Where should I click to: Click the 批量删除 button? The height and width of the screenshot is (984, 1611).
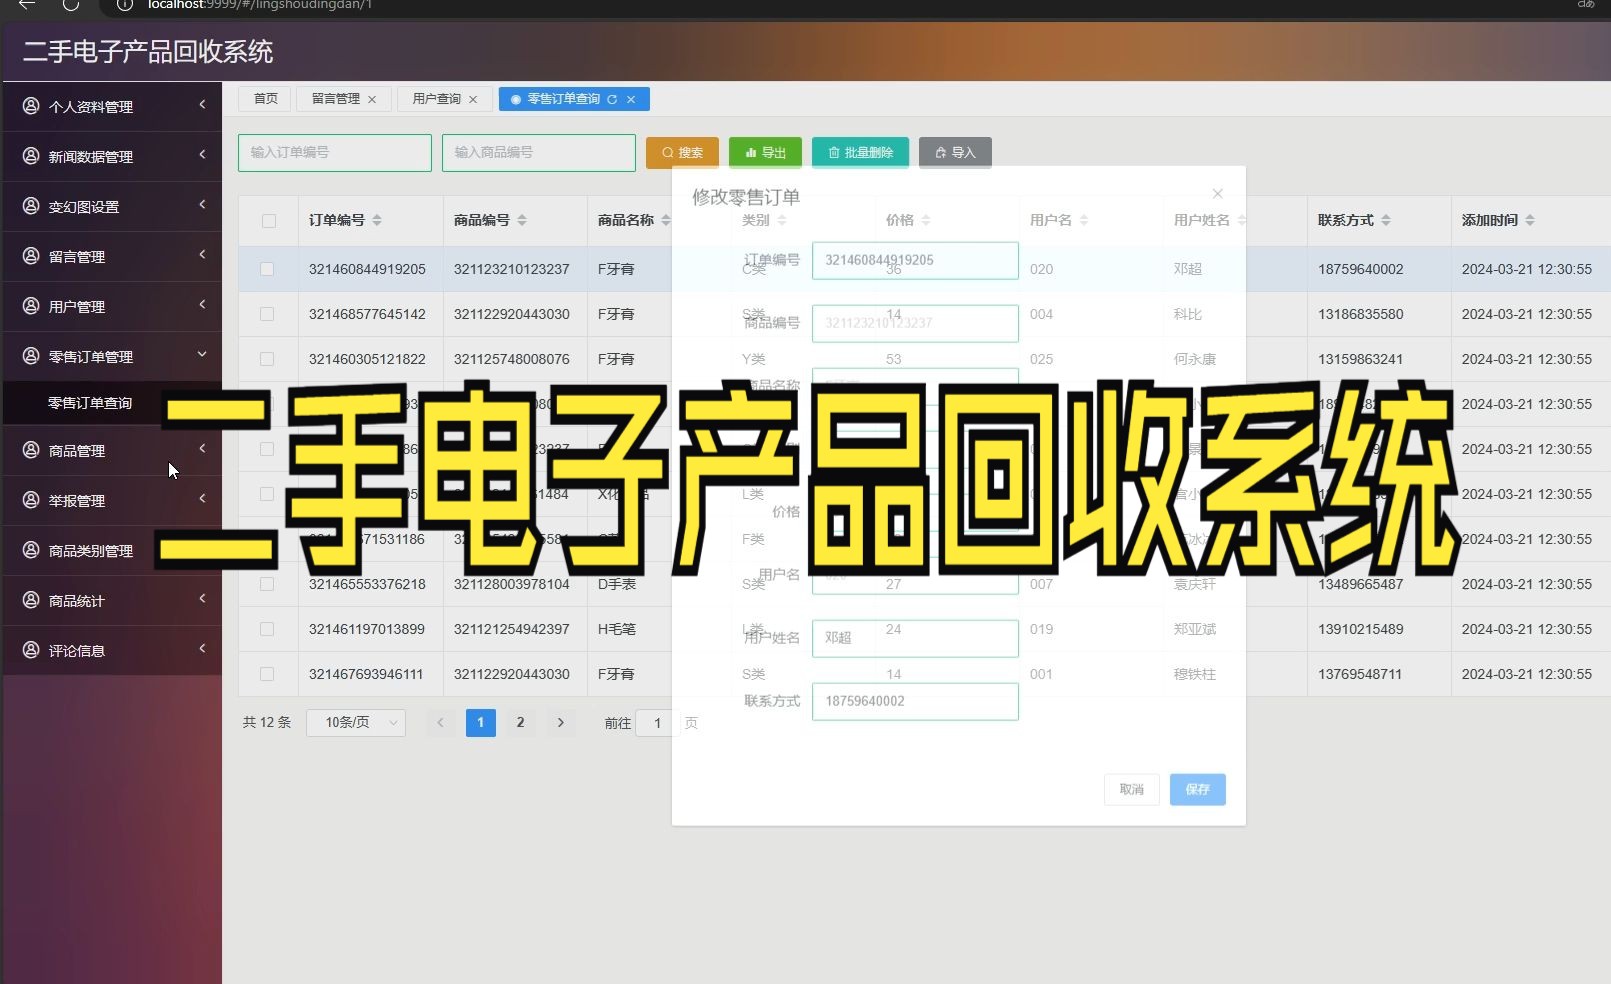click(x=860, y=153)
